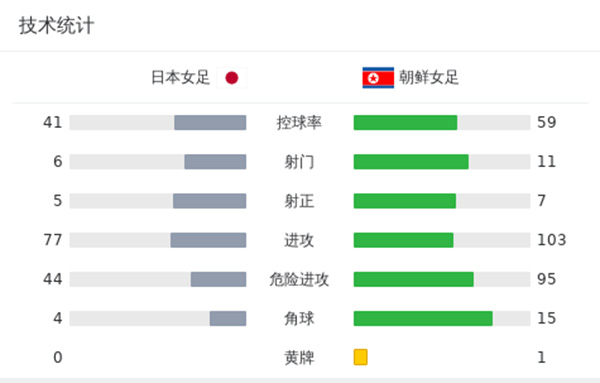Click the 控球率 green bar for North Korea
This screenshot has width=600, height=383.
point(405,123)
